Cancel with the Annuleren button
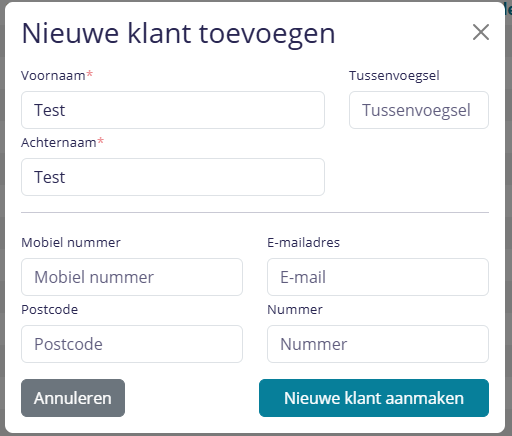The image size is (512, 436). (73, 398)
